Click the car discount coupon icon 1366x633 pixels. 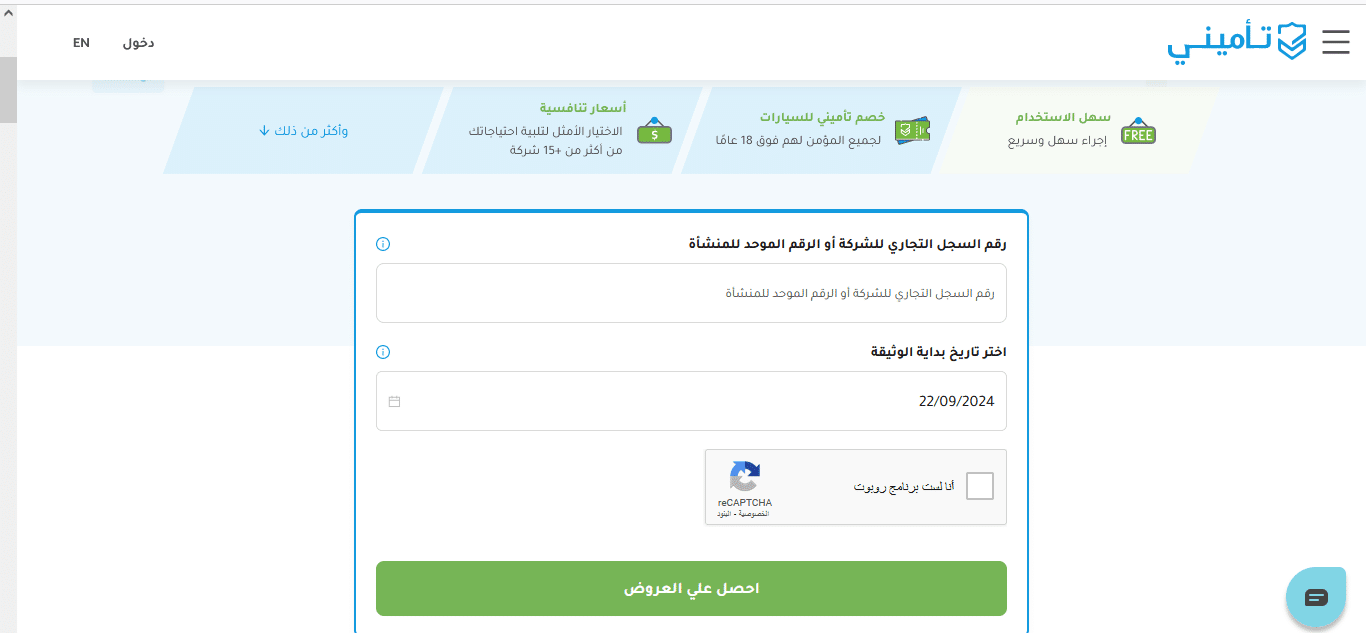coord(911,131)
